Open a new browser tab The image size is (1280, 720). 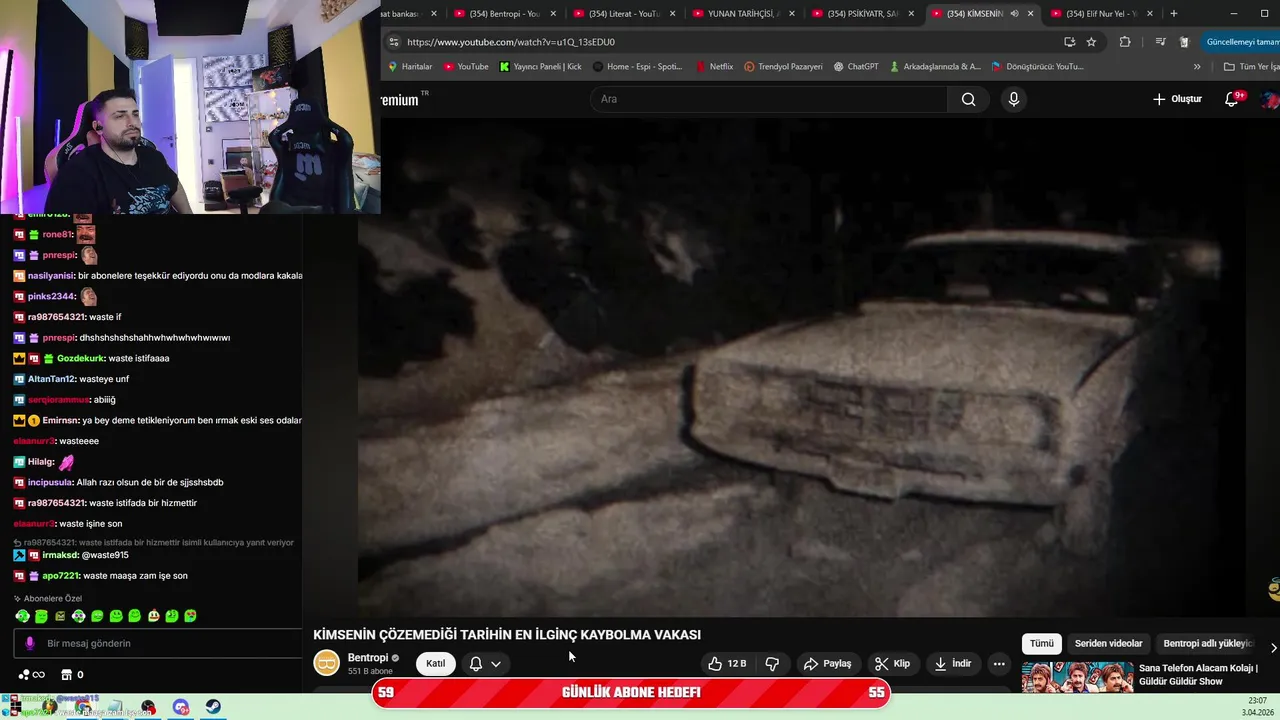1174,14
